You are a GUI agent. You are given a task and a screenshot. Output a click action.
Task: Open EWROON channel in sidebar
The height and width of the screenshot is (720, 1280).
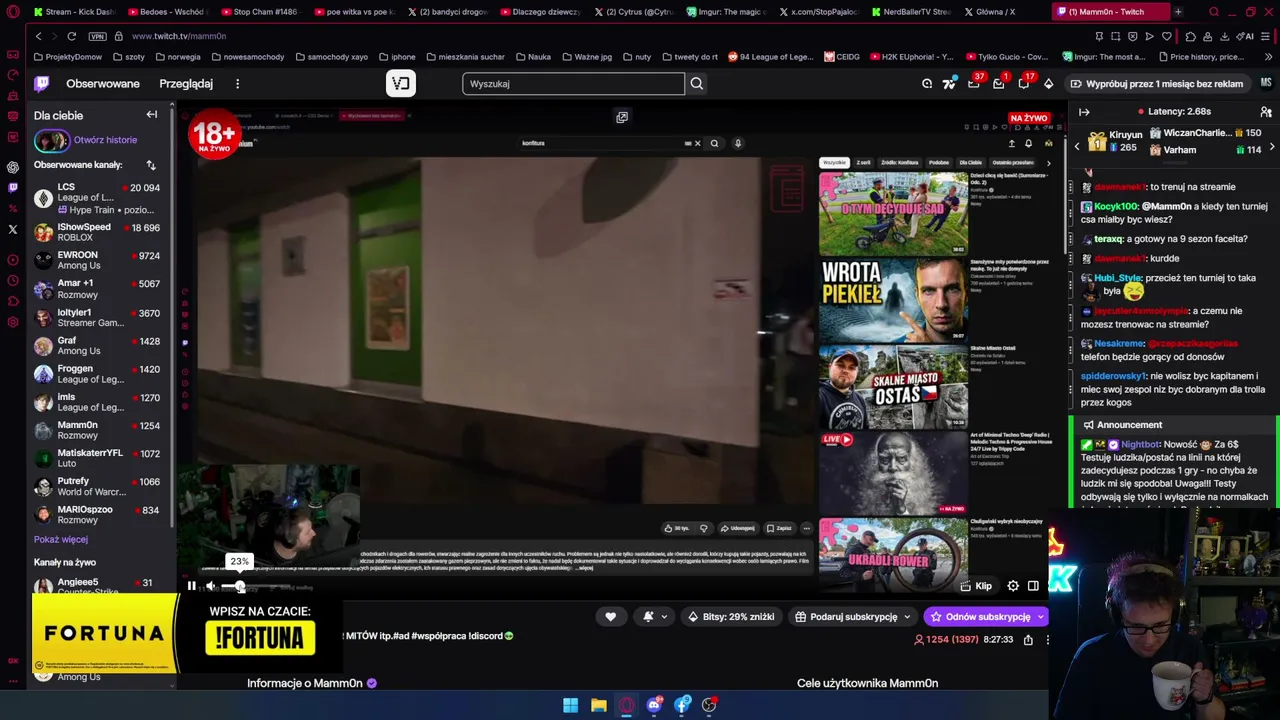coord(97,260)
